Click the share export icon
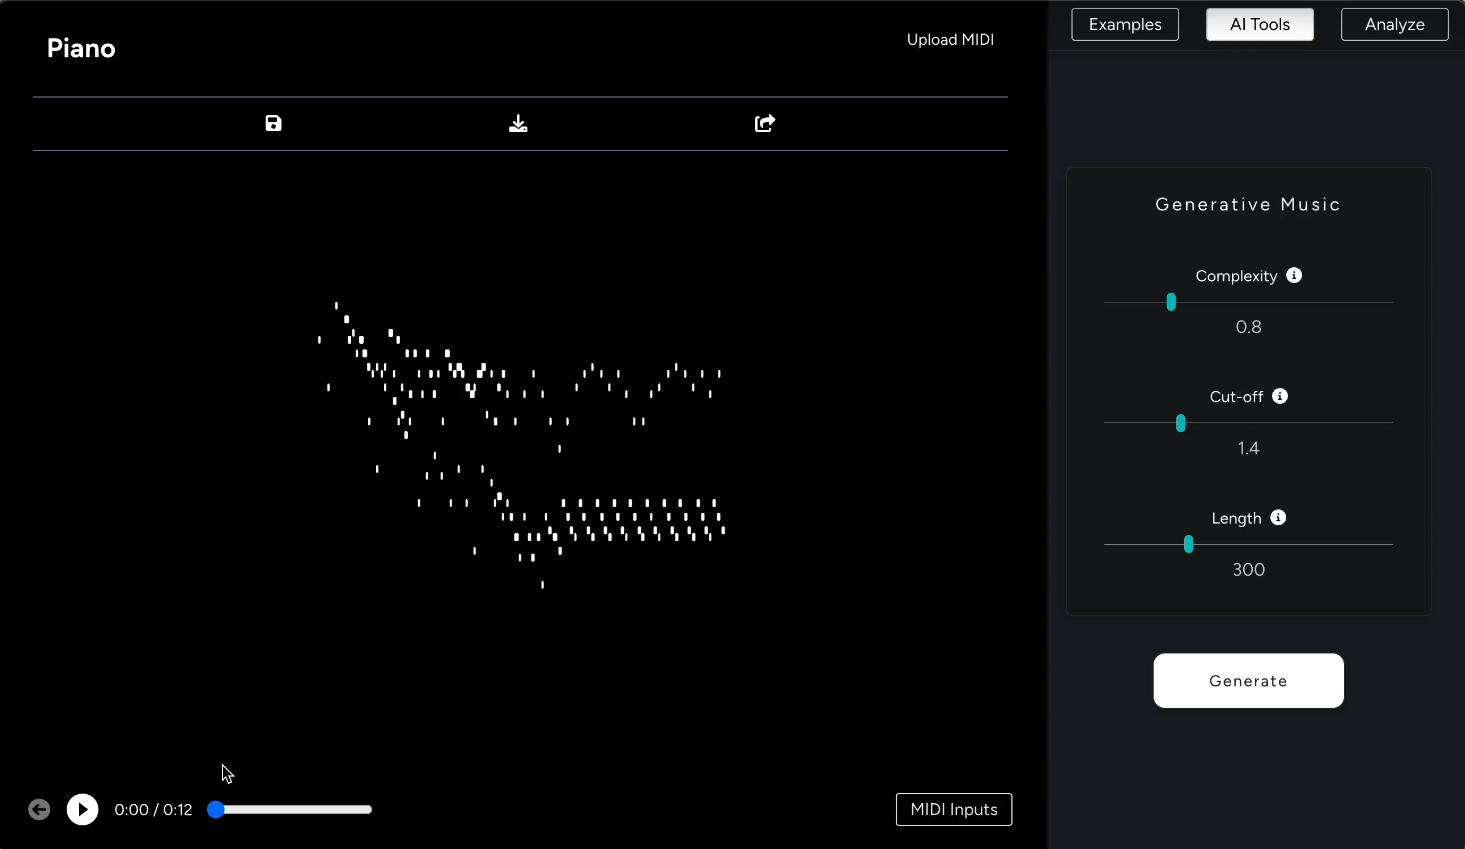Image resolution: width=1465 pixels, height=849 pixels. tap(765, 123)
